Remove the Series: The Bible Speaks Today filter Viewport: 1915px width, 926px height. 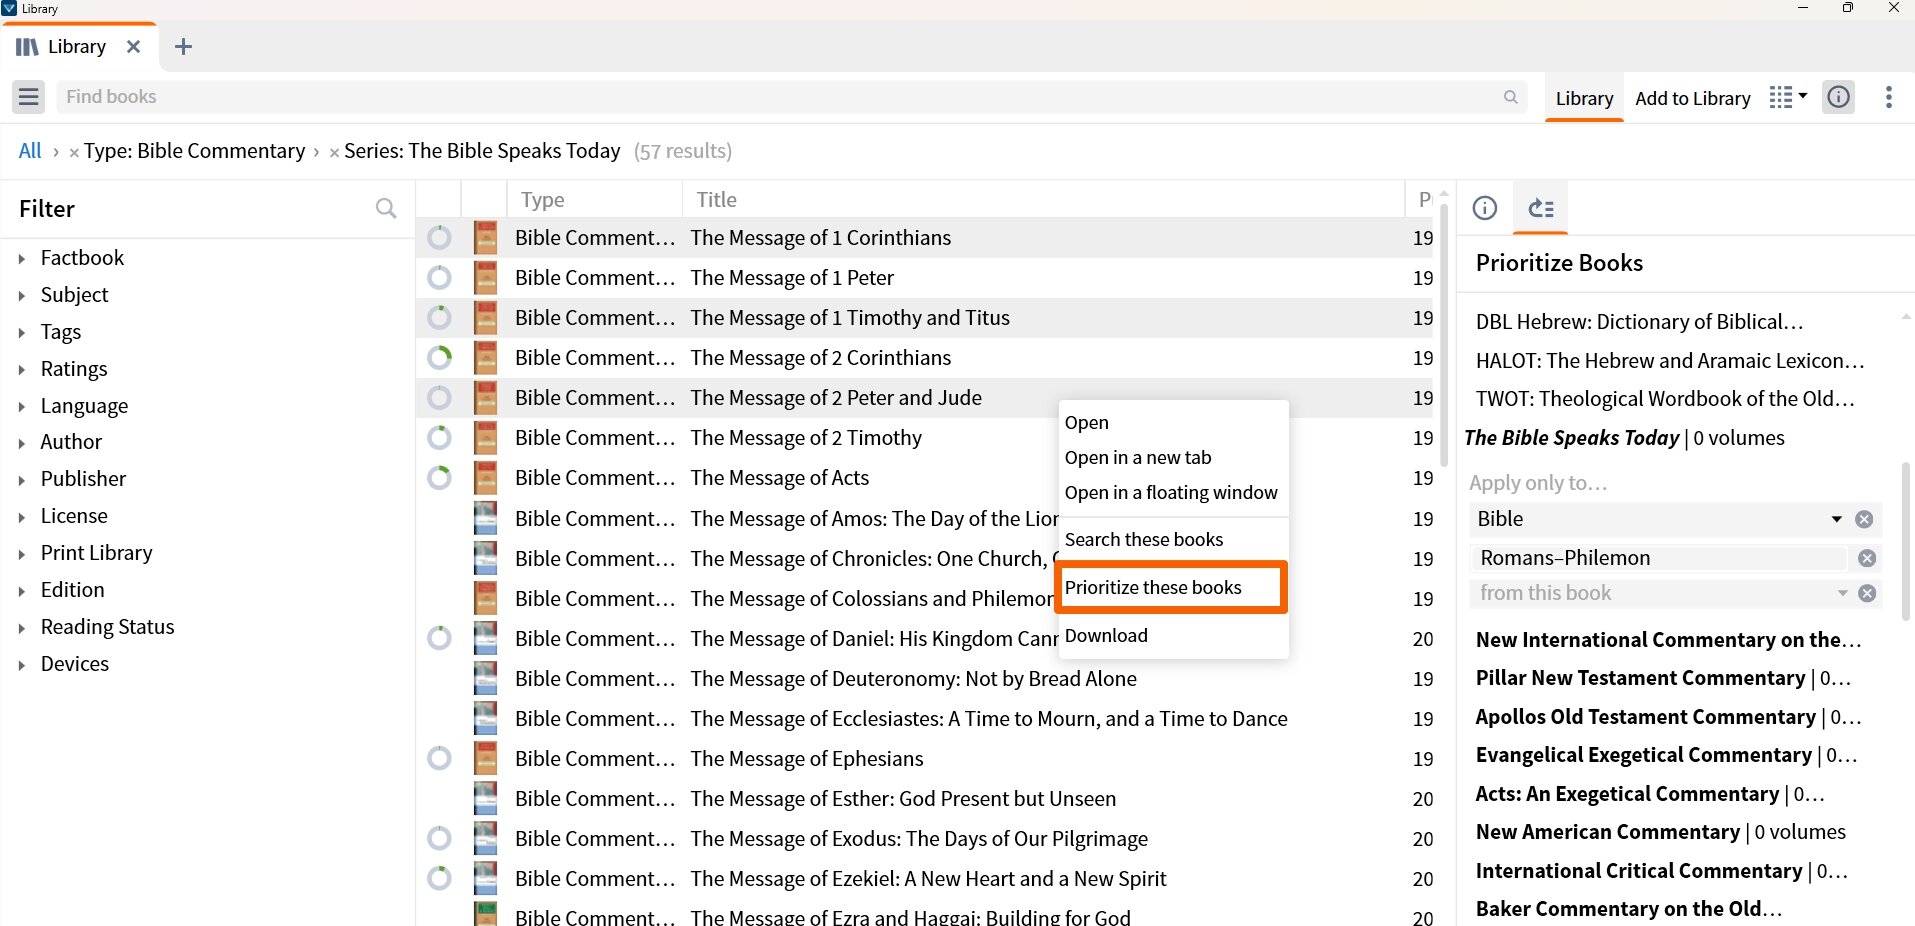[334, 153]
